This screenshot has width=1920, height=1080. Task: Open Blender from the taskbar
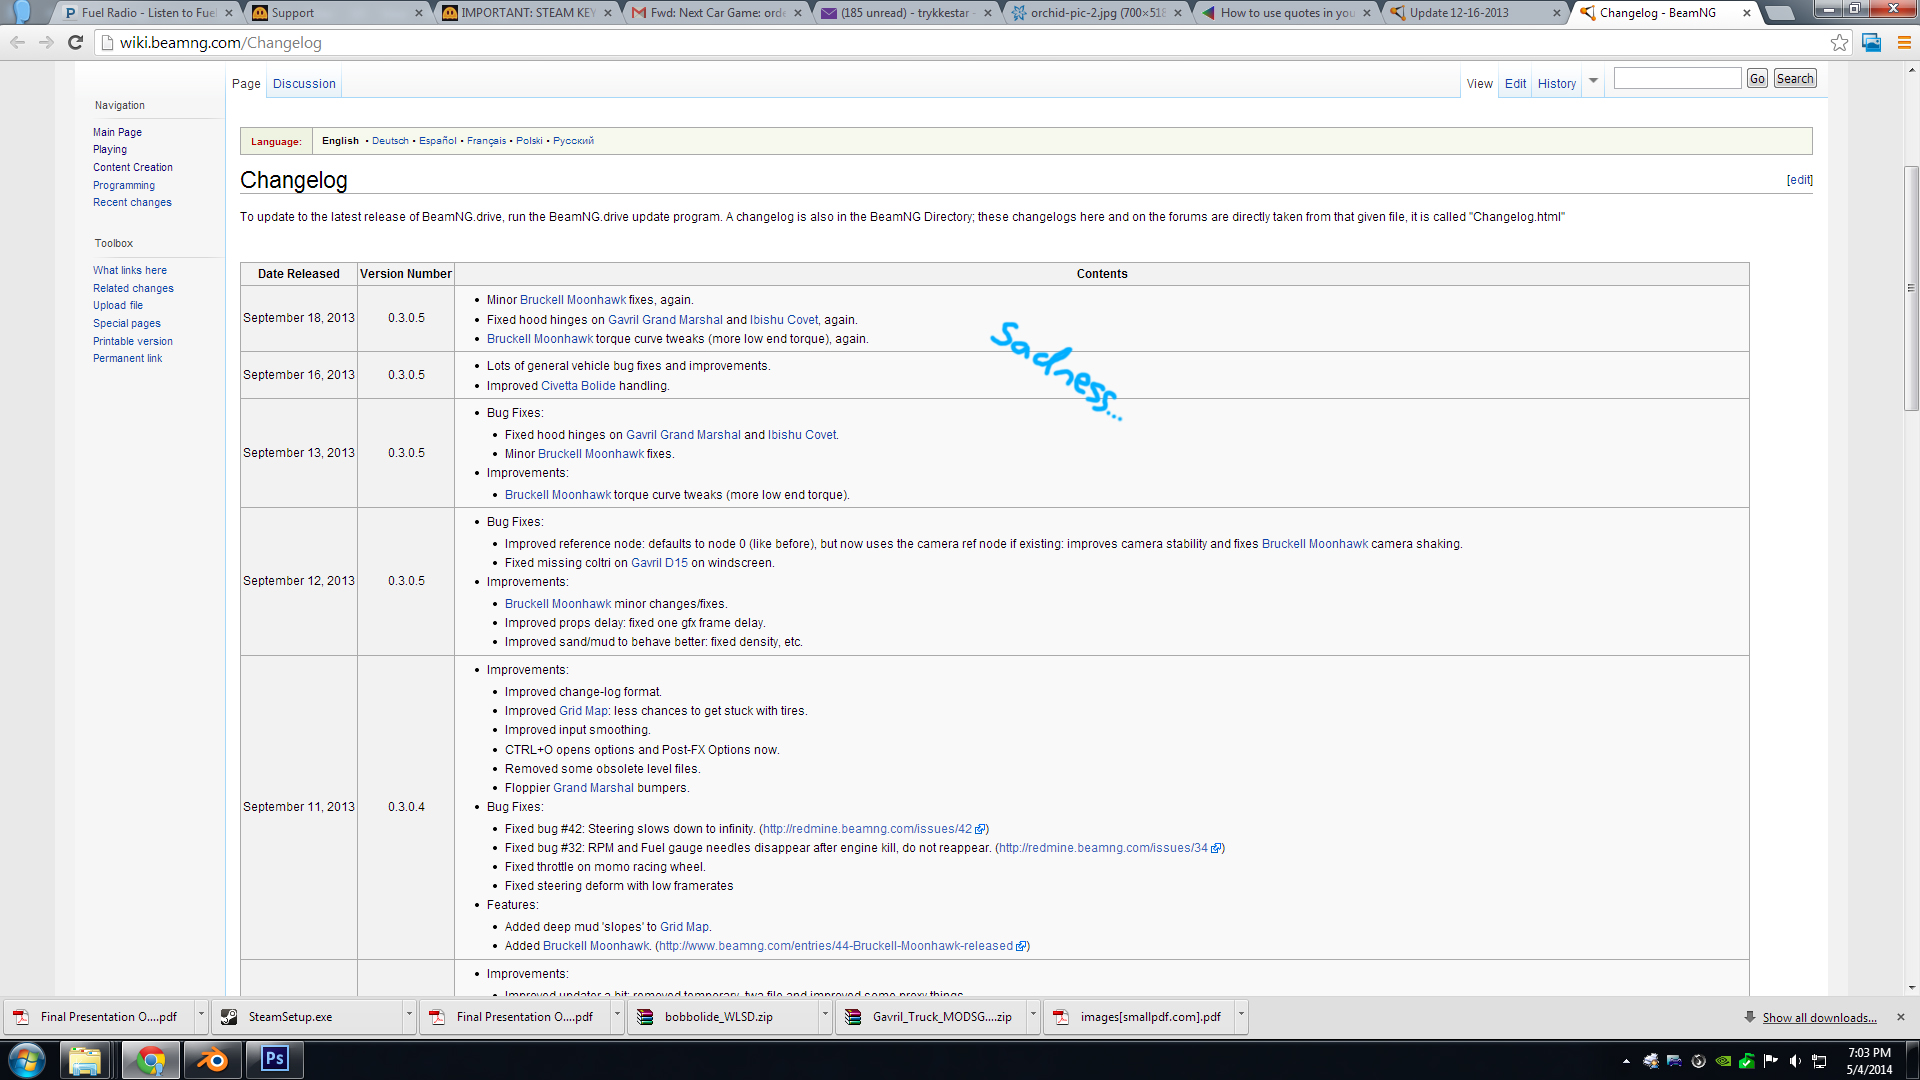212,1060
